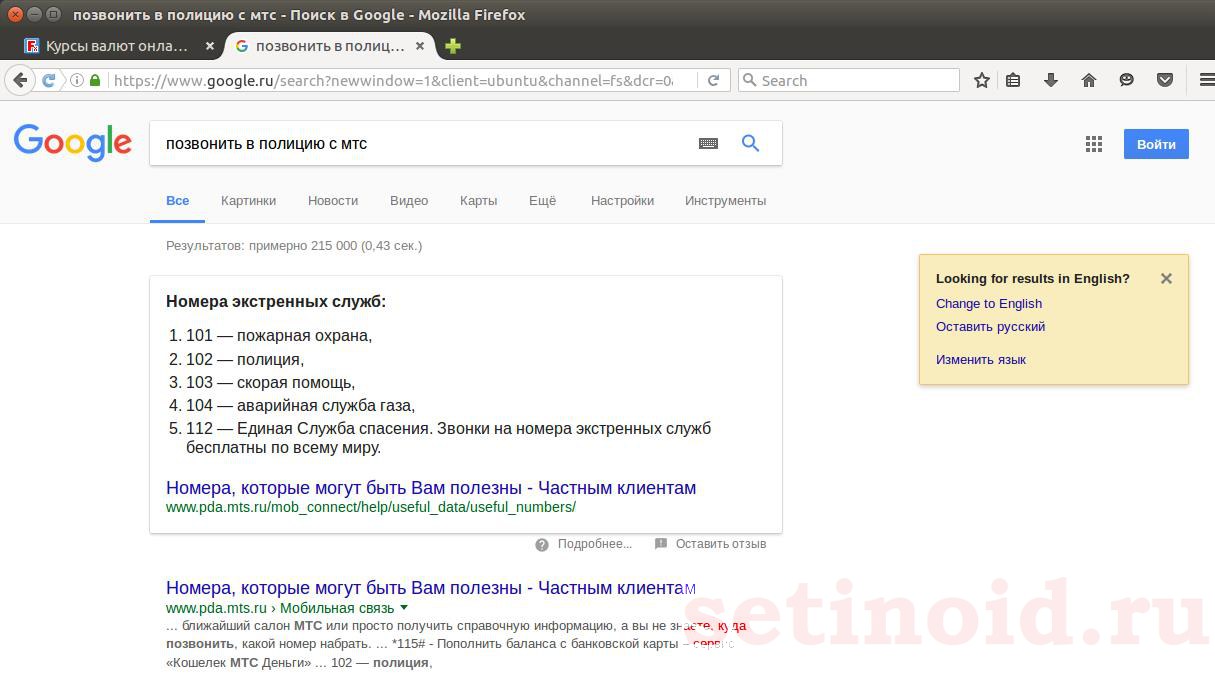The height and width of the screenshot is (681, 1215).
Task: Click the text «101 — пожарная охрана,»
Action: point(279,336)
